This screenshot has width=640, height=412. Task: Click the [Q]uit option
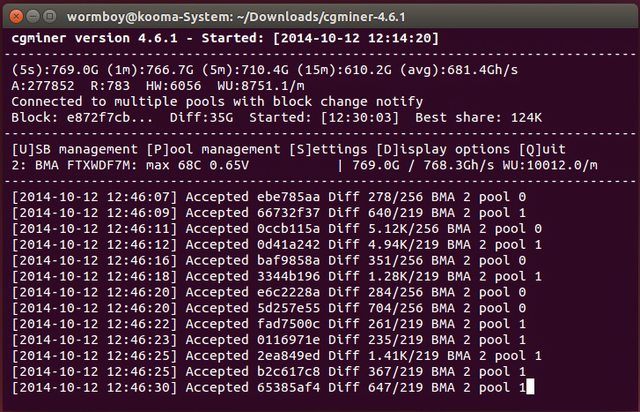click(x=542, y=149)
